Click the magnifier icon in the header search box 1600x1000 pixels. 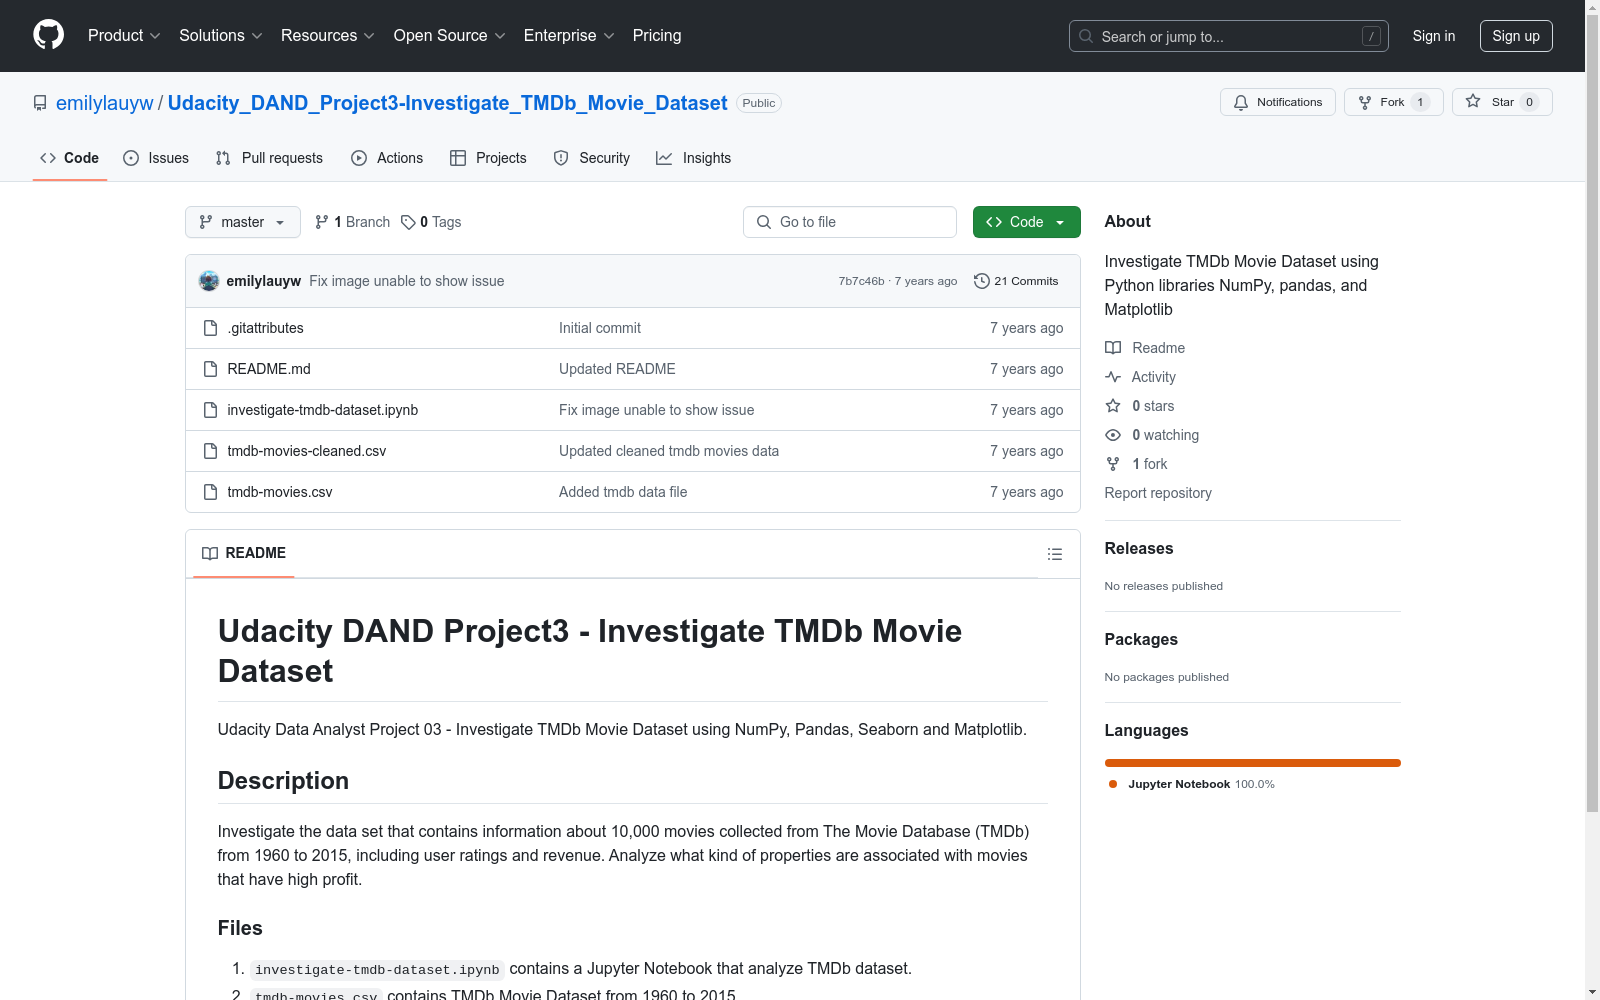pyautogui.click(x=1086, y=36)
